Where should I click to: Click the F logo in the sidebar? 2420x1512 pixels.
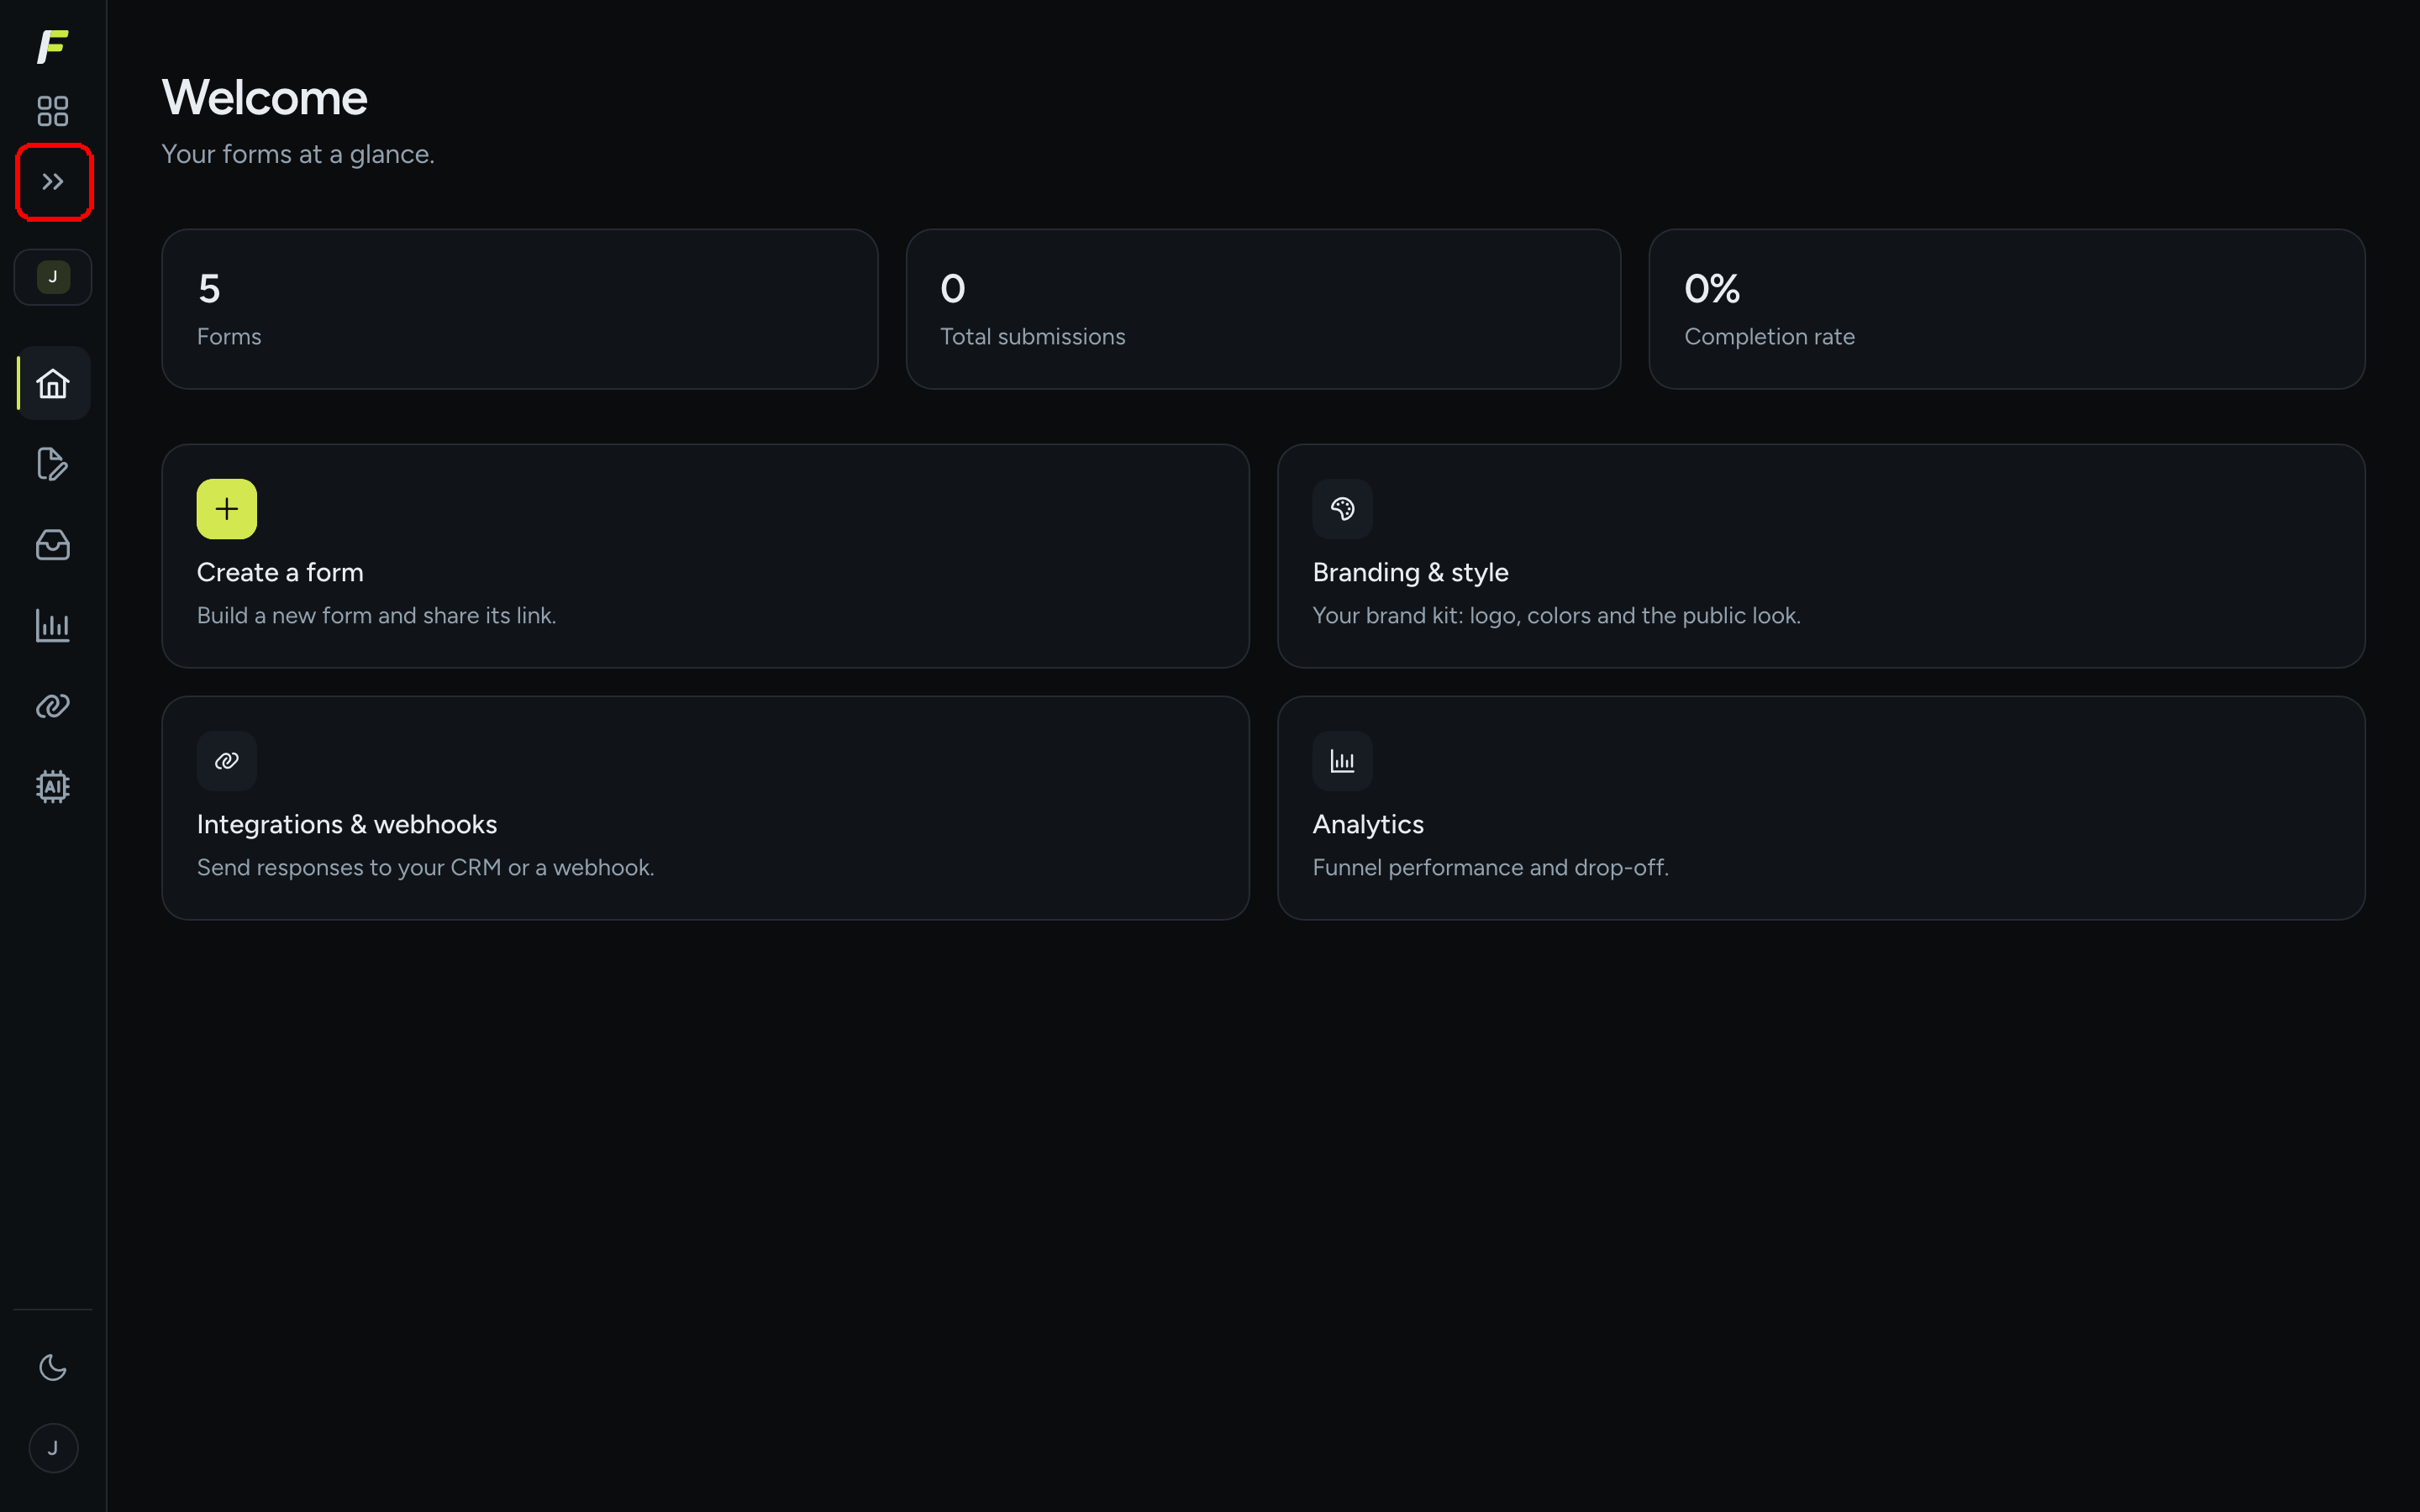click(x=53, y=47)
